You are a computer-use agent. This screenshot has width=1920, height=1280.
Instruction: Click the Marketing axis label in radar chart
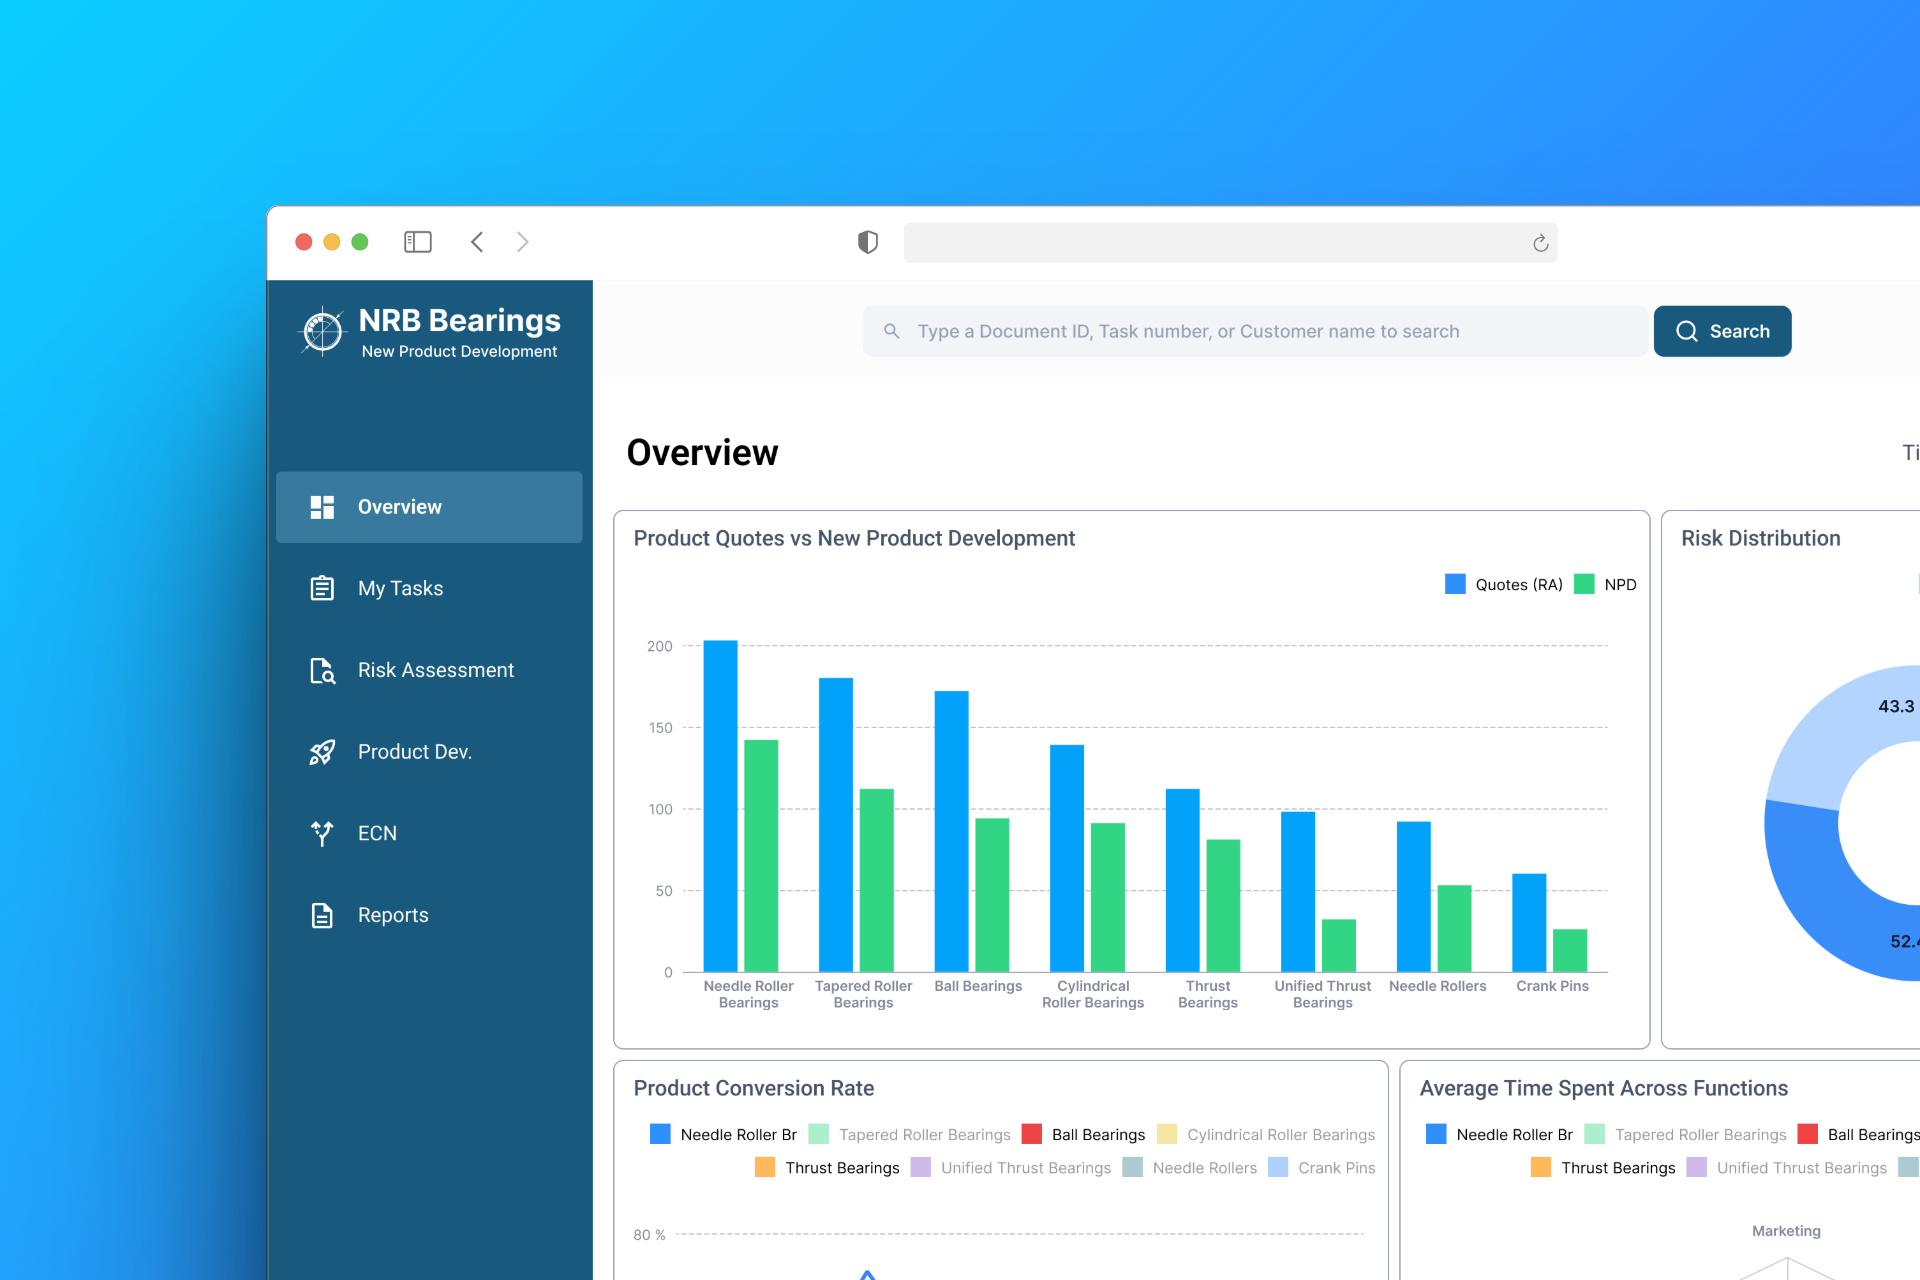(x=1786, y=1231)
